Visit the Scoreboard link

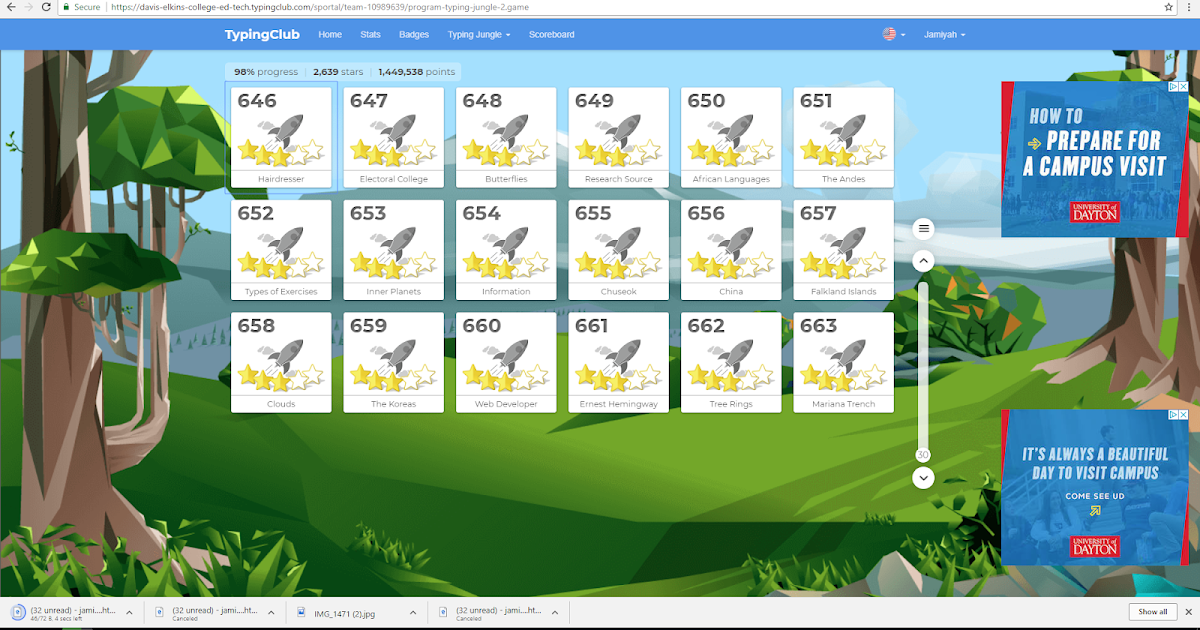coord(551,34)
